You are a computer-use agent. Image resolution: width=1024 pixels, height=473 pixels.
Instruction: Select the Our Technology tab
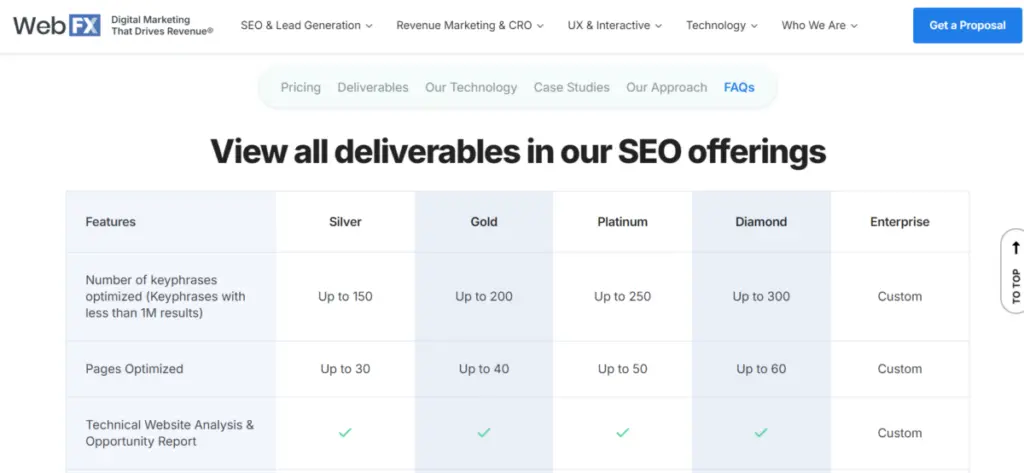click(x=471, y=87)
